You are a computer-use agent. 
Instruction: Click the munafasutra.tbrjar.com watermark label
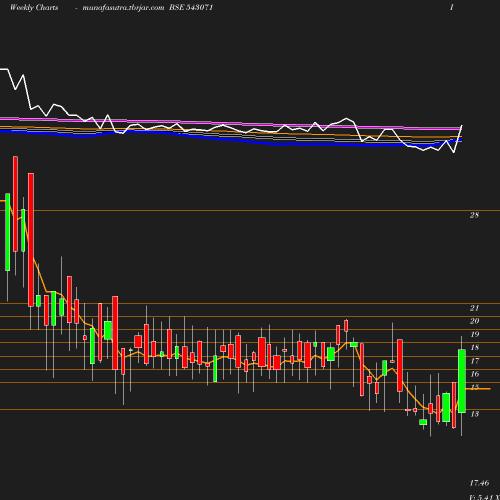tap(123, 8)
